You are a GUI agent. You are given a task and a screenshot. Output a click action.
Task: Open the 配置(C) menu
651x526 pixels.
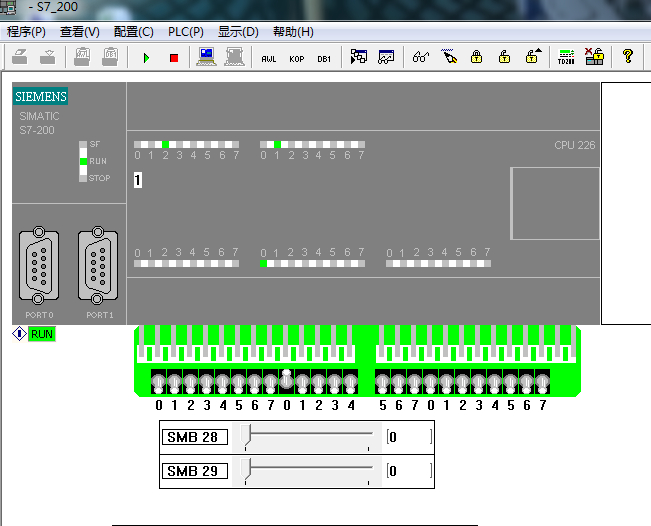[133, 32]
